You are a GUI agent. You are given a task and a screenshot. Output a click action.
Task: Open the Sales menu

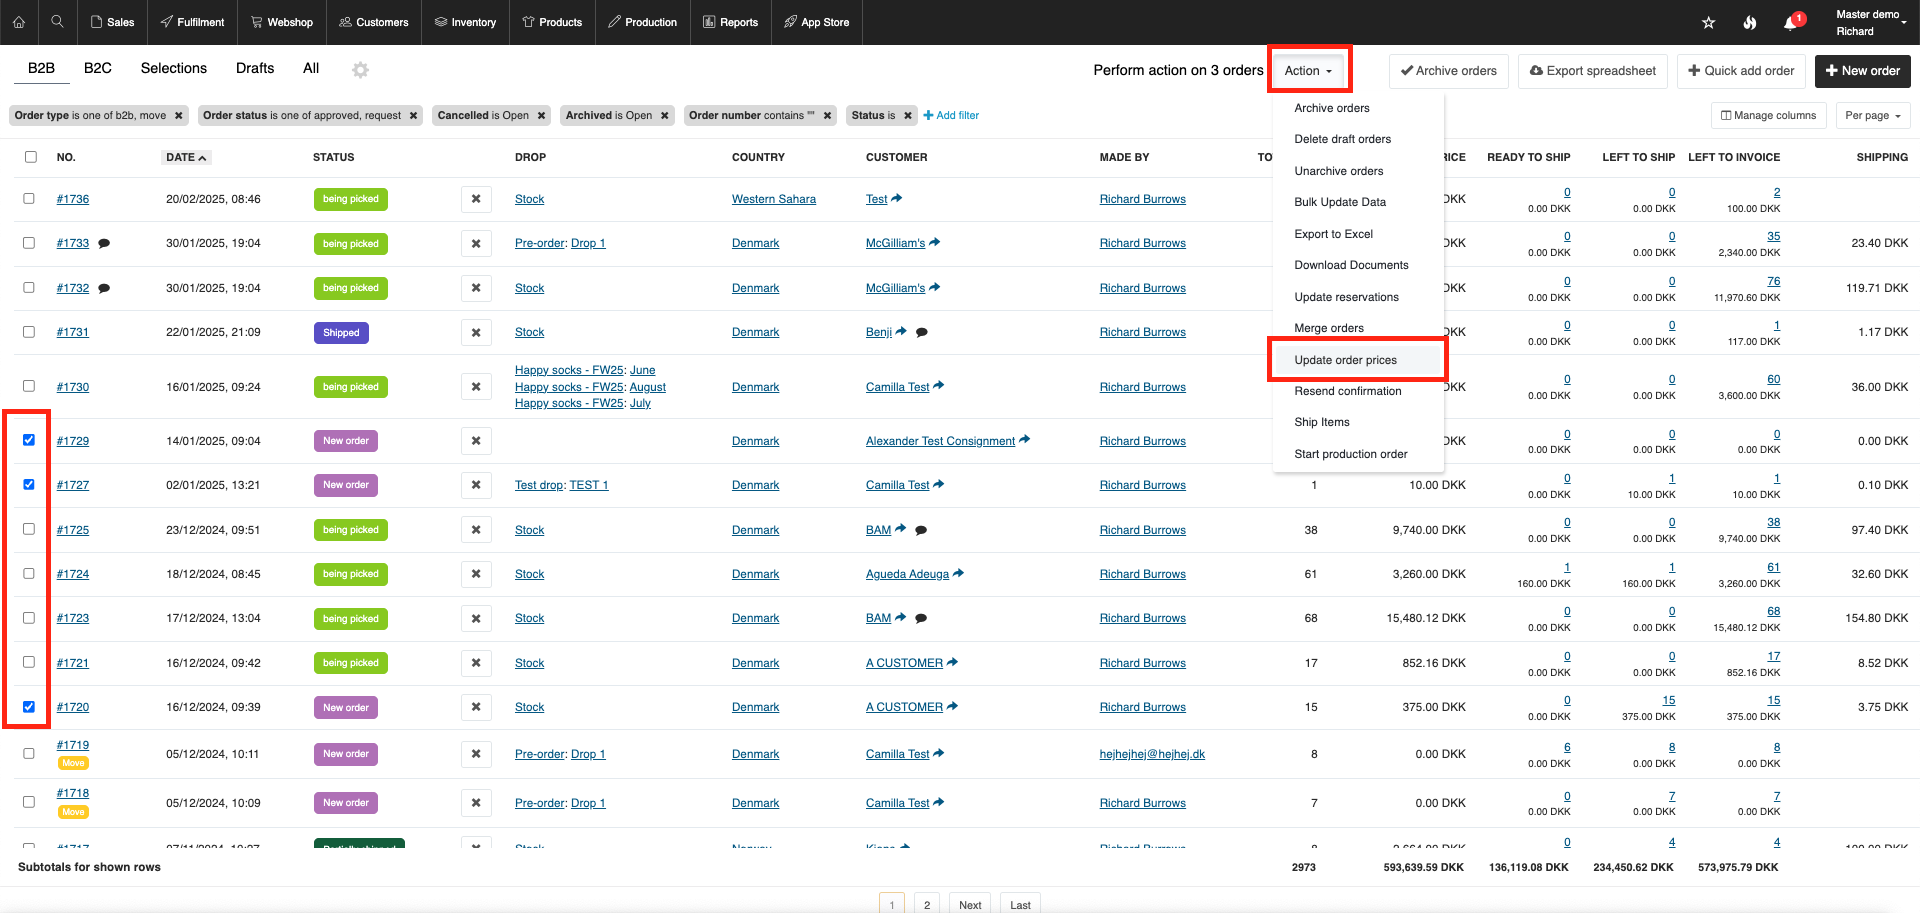tap(112, 22)
